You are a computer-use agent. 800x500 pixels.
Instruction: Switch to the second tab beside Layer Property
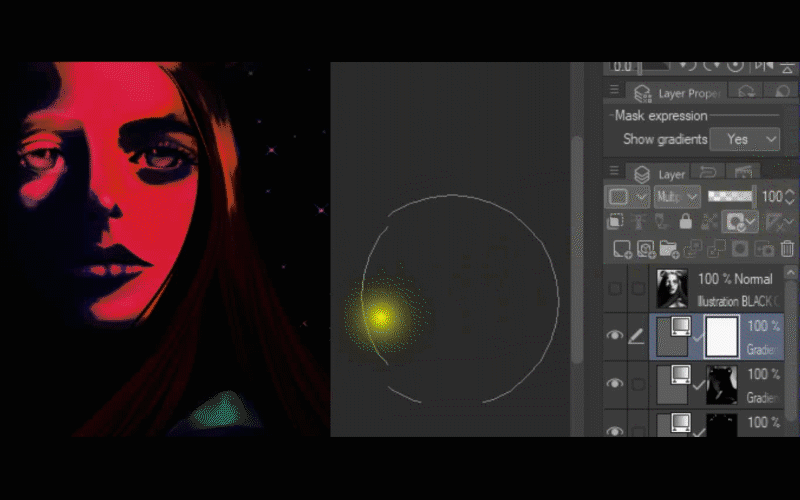746,91
